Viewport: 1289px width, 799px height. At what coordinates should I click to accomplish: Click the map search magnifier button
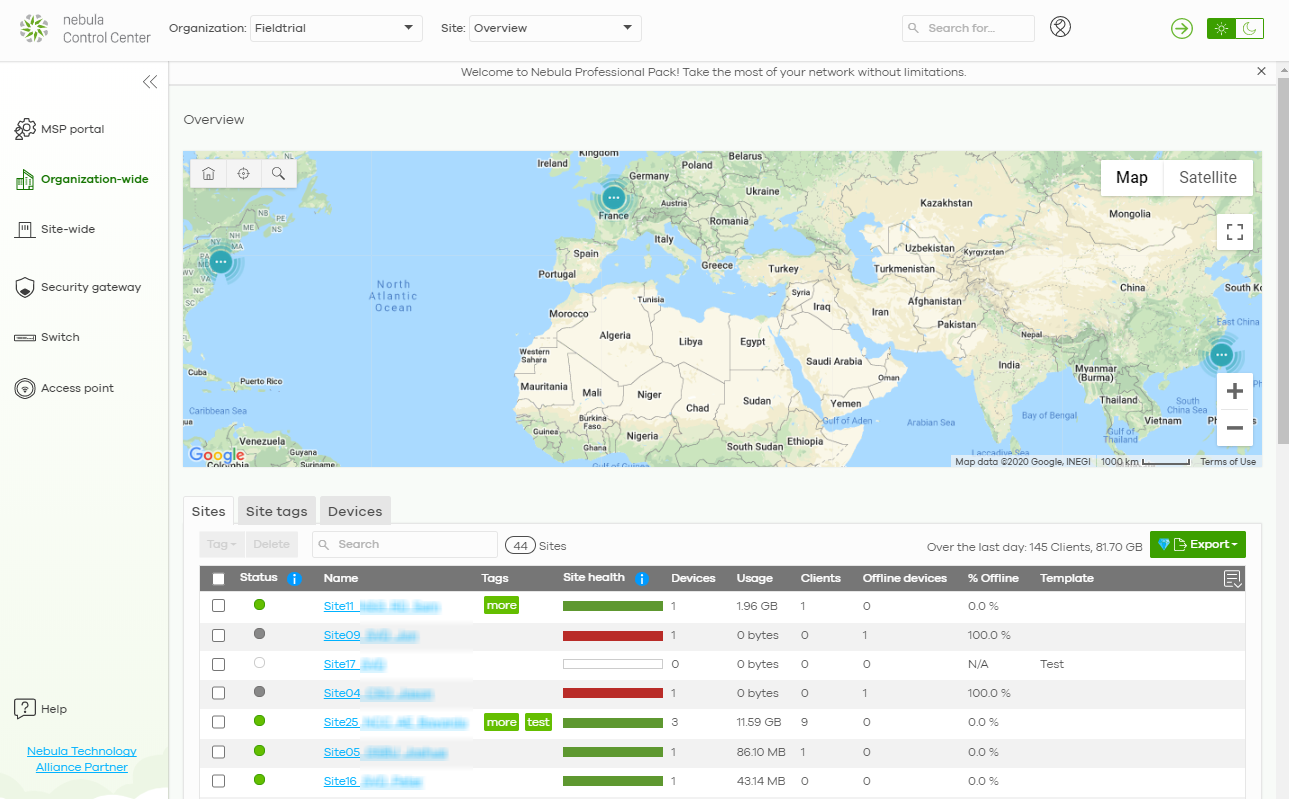[x=278, y=173]
